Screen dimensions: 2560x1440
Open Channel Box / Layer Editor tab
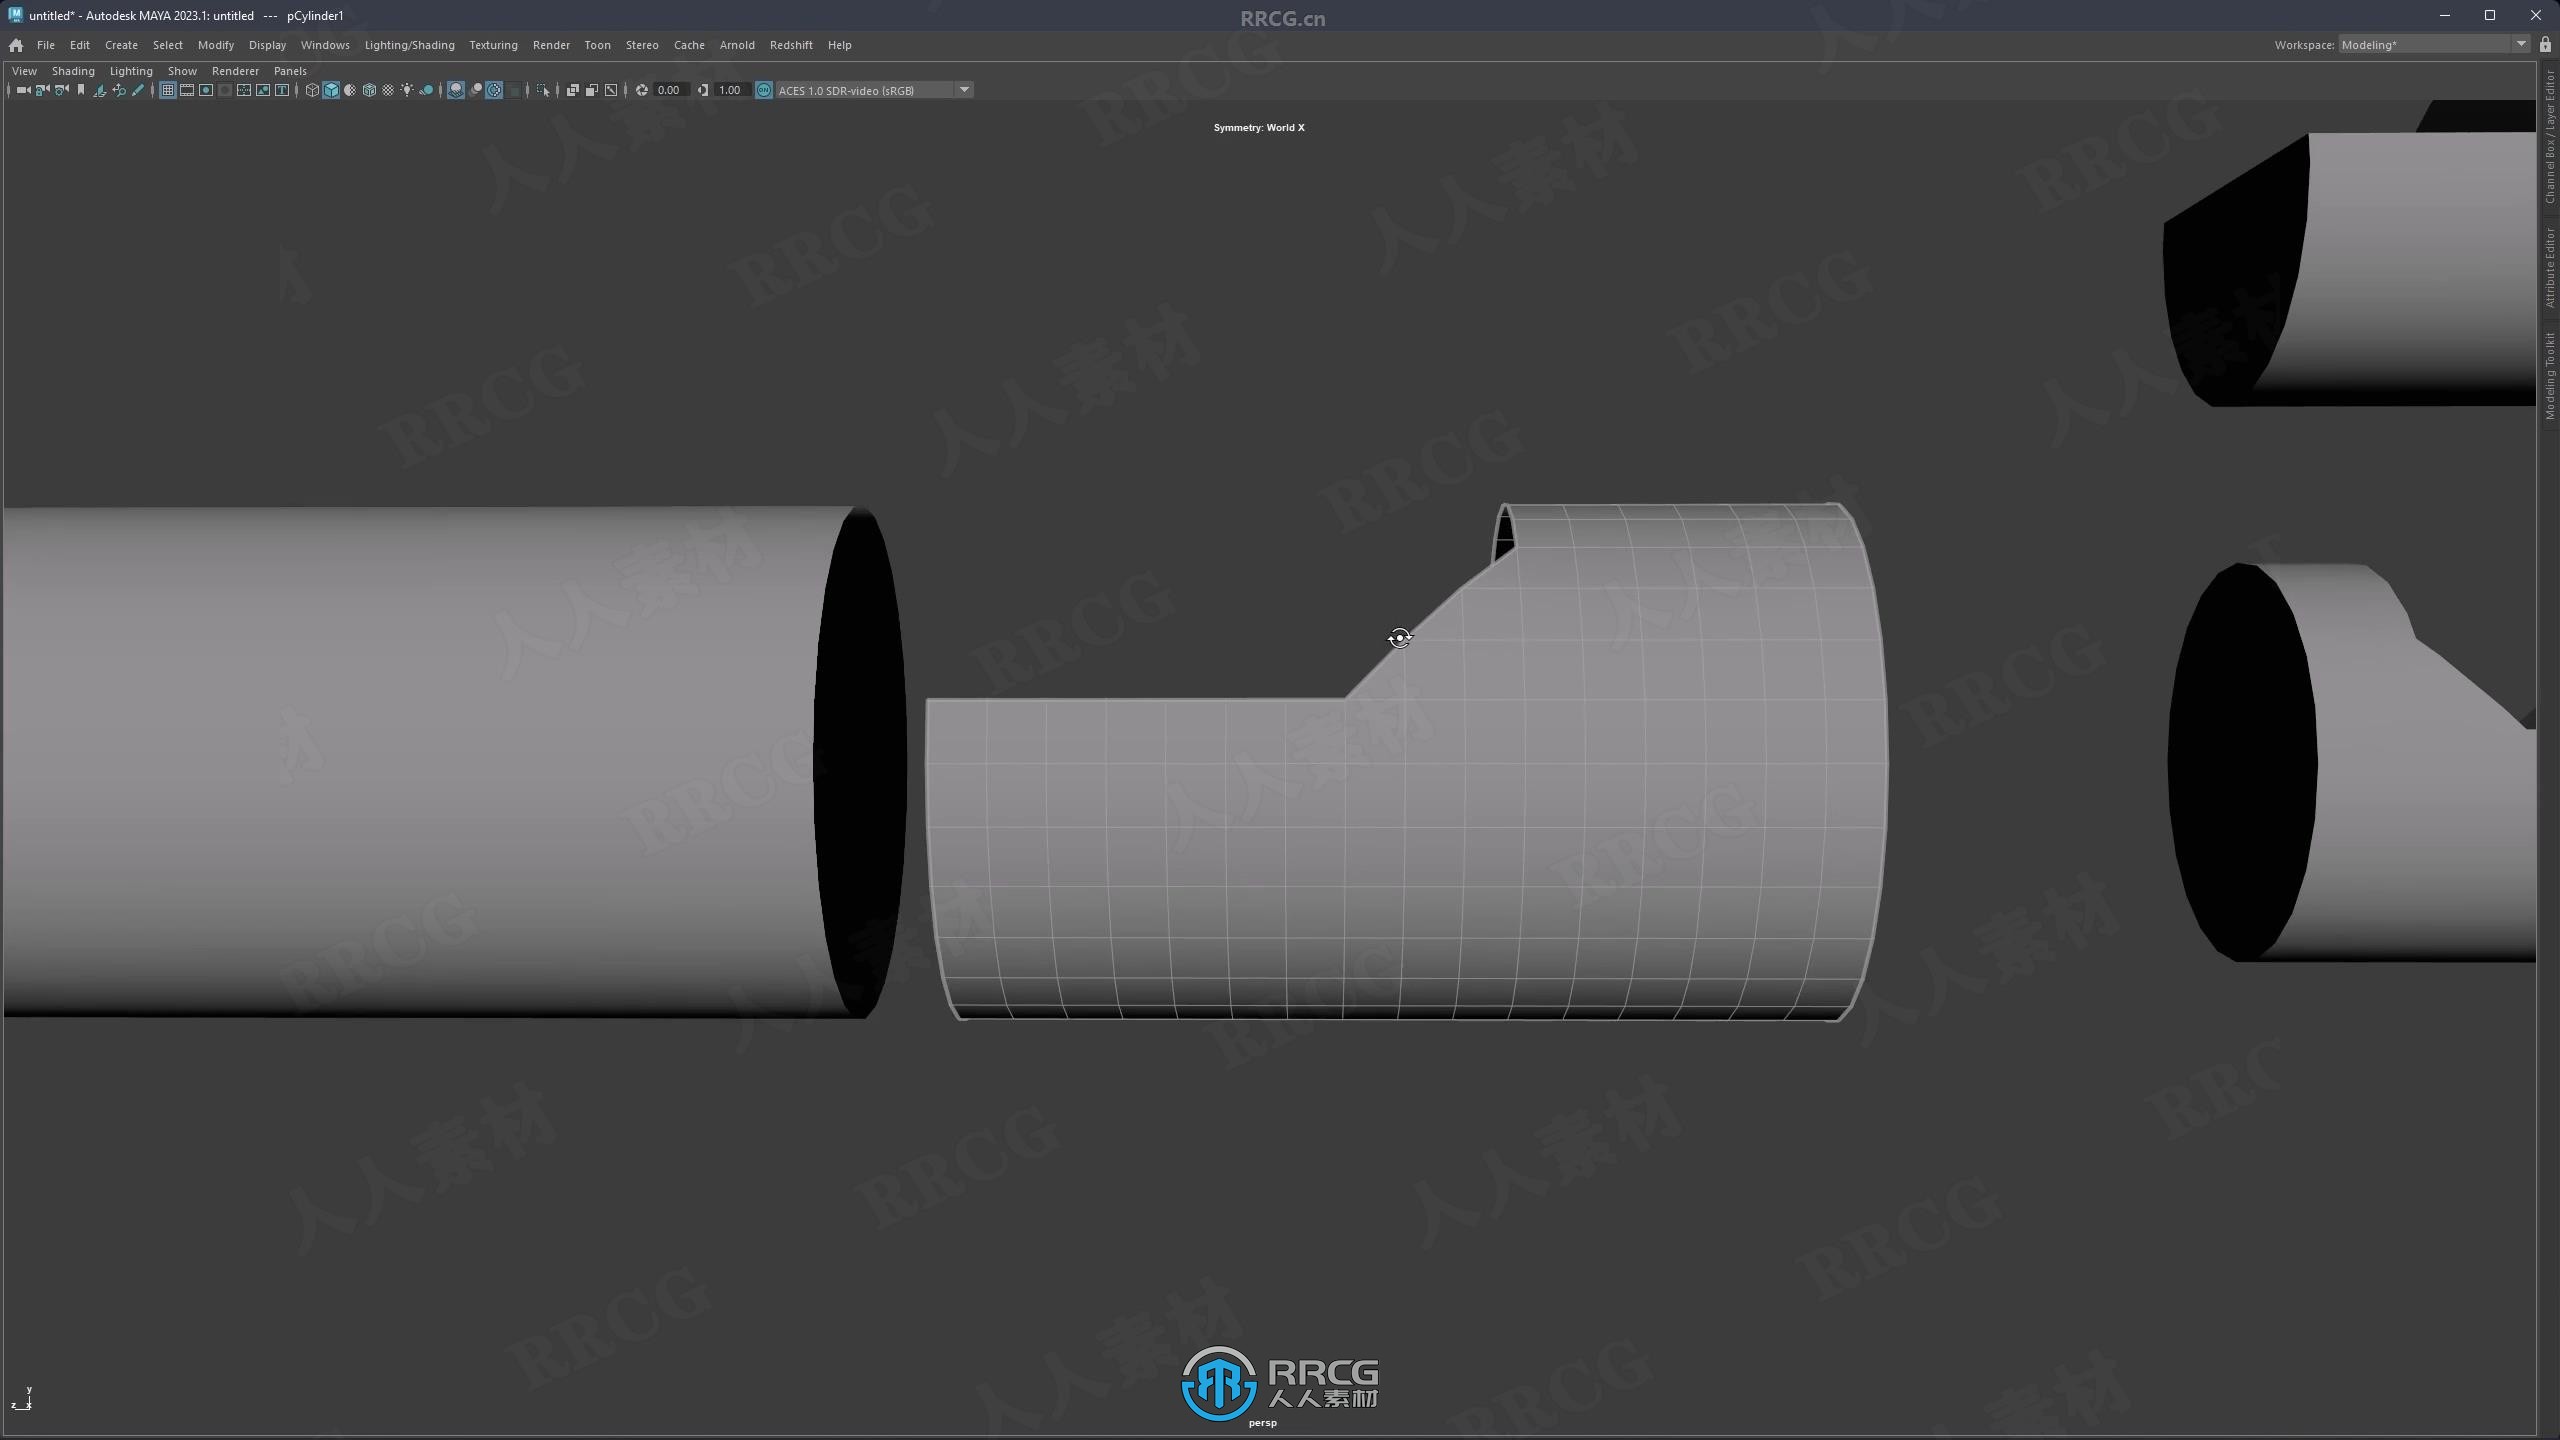(x=2550, y=136)
